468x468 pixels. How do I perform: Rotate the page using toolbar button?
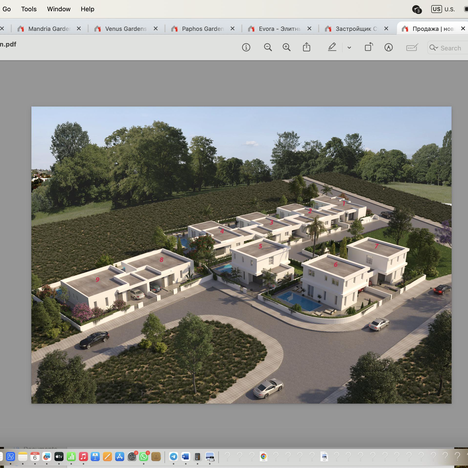368,47
